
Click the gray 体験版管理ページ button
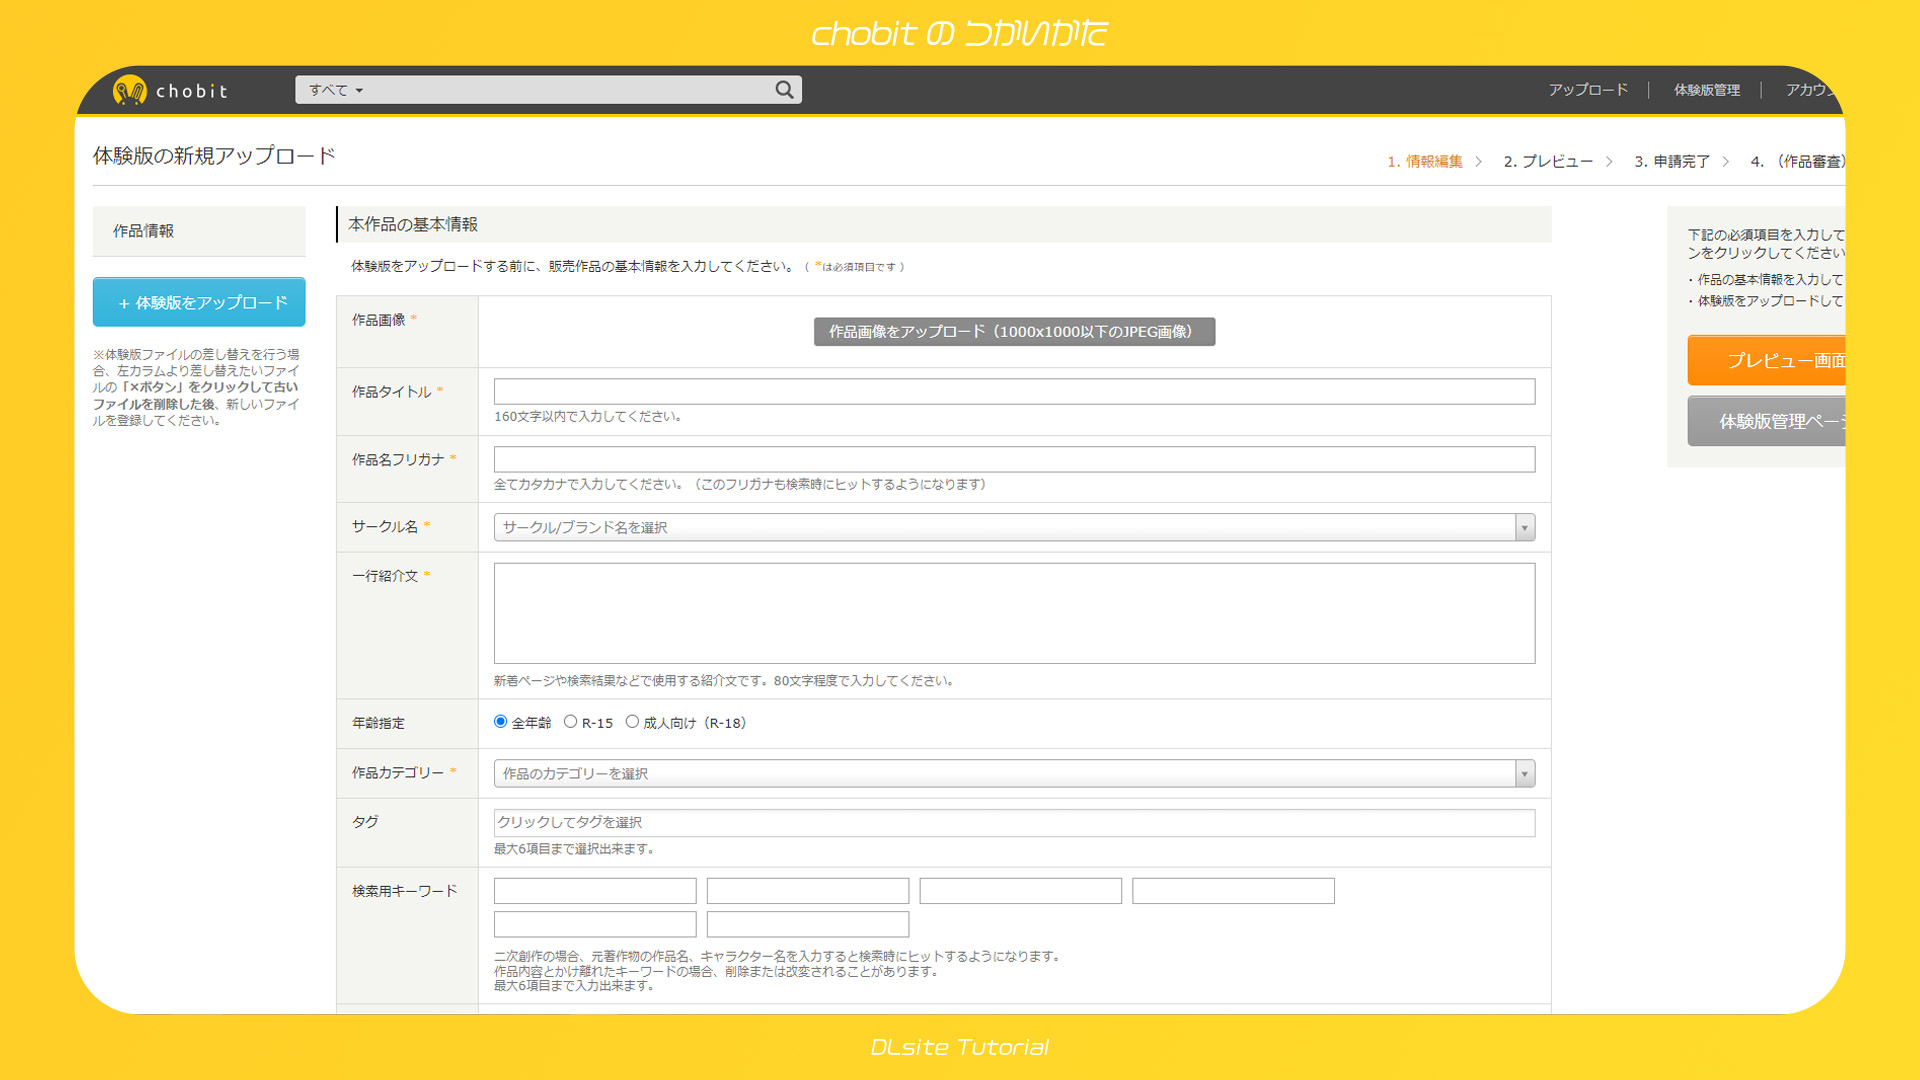click(1766, 421)
